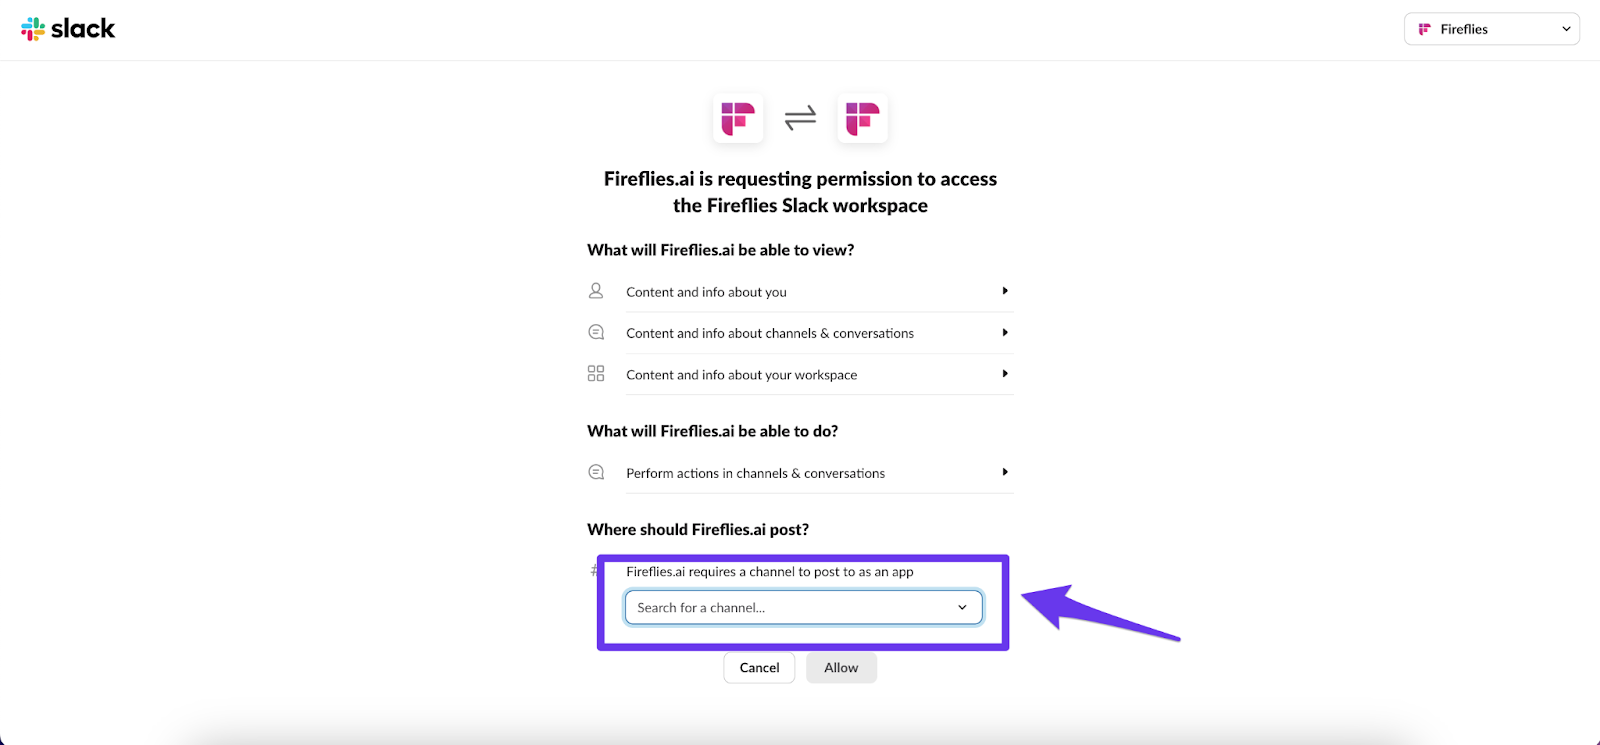Expand 'Content and info about your workspace' arrow
1600x745 pixels.
click(1005, 373)
